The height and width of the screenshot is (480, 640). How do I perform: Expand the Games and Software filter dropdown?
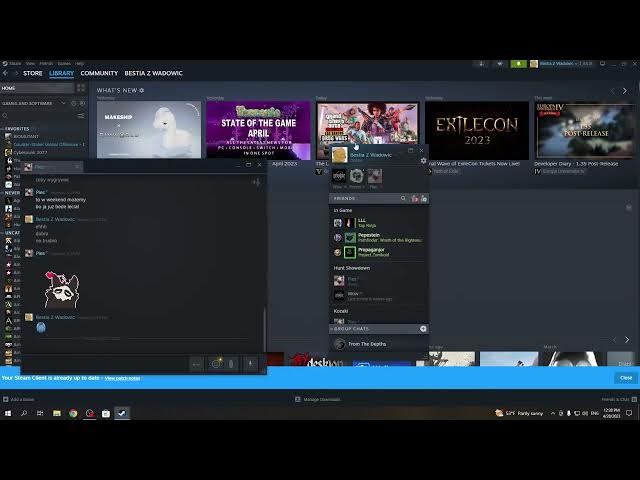pos(33,104)
